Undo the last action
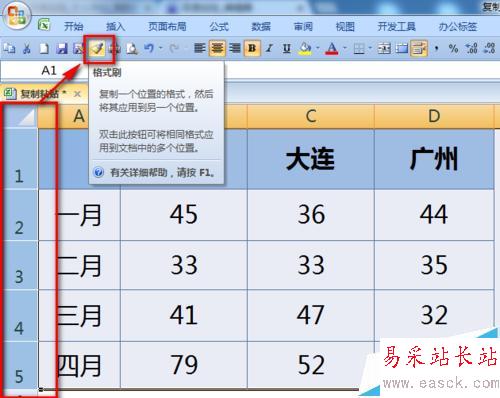Viewport: 500px width, 398px height. [x=149, y=49]
